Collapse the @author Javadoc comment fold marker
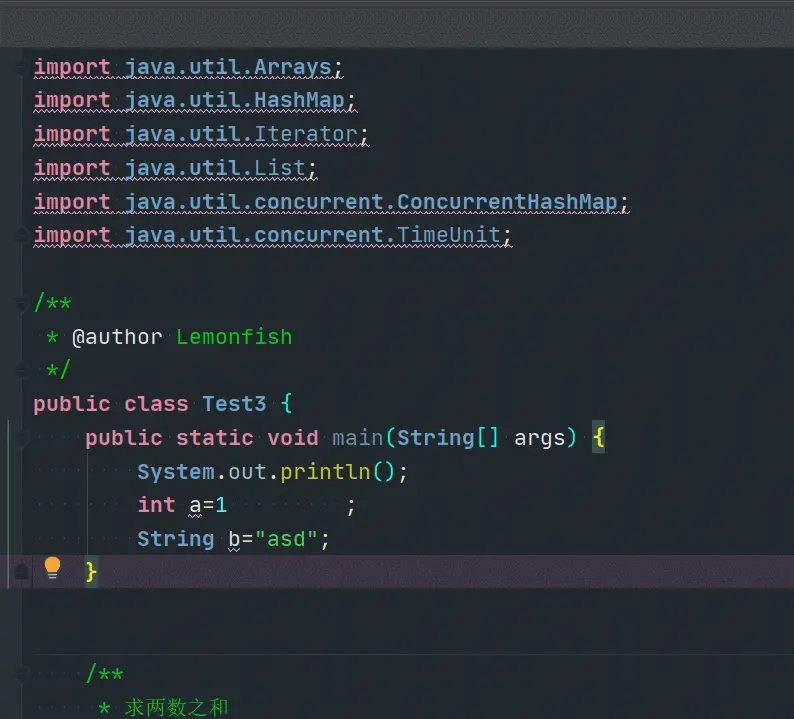The image size is (794, 719). [x=22, y=304]
